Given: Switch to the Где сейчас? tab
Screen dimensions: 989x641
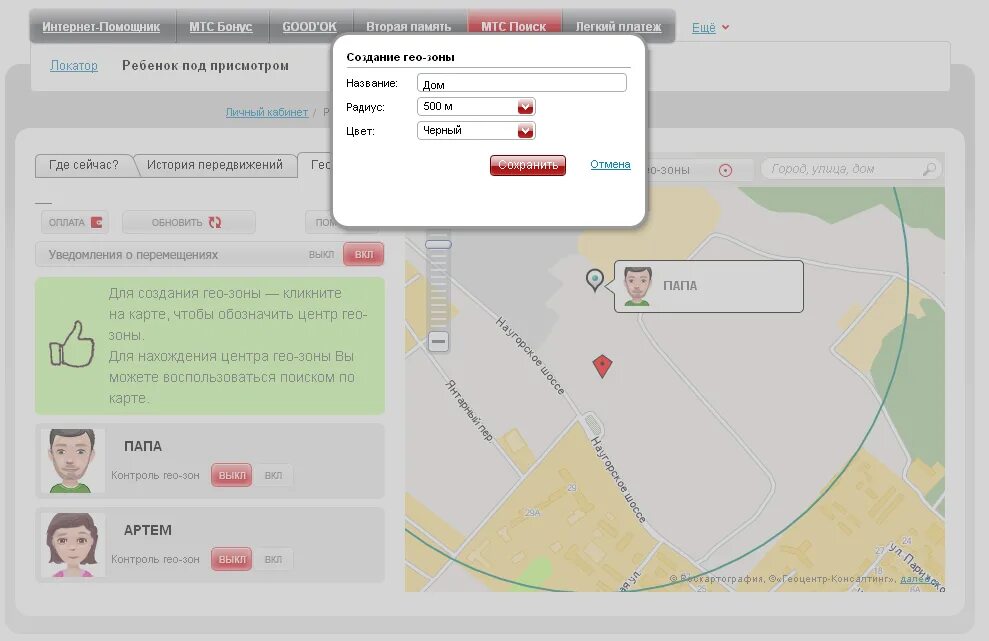Looking at the screenshot, I should (x=84, y=165).
